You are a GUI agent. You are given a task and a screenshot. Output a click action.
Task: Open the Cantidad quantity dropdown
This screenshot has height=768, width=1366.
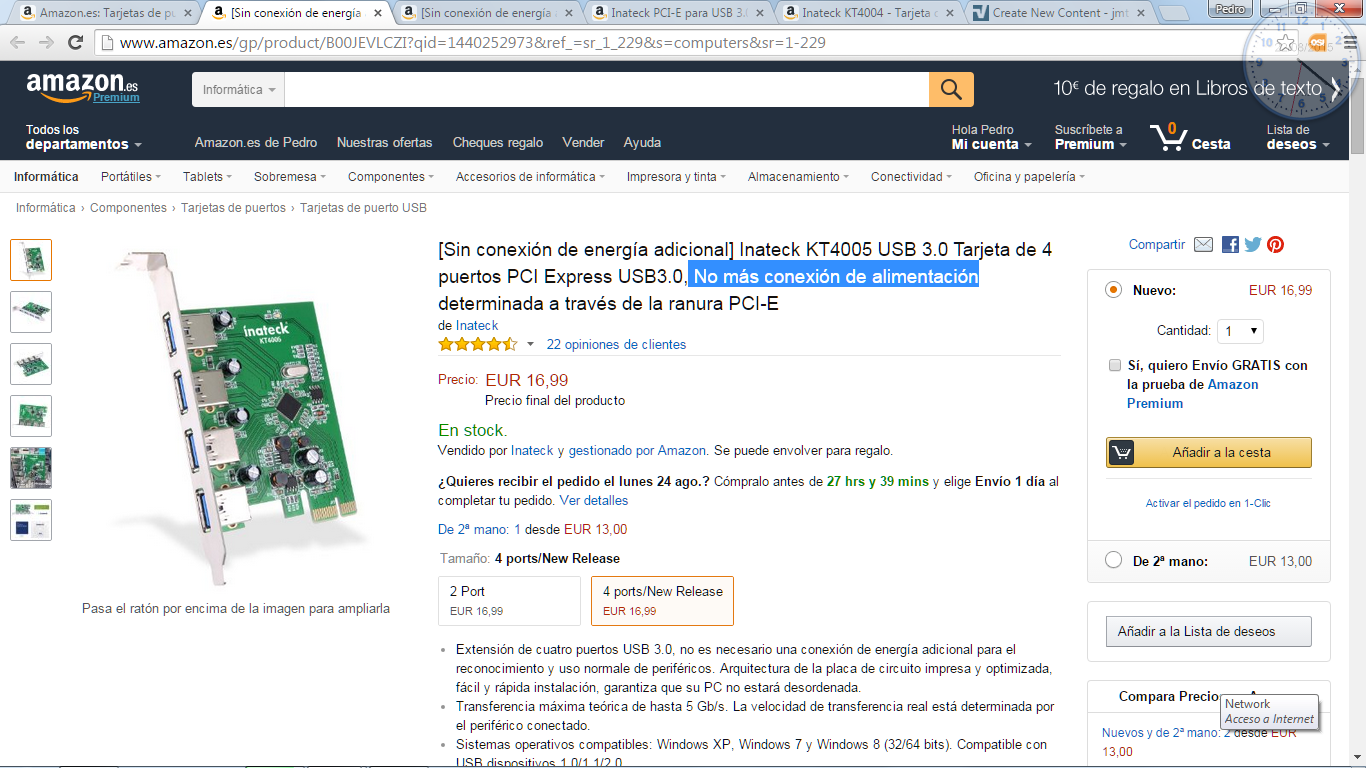(1240, 331)
